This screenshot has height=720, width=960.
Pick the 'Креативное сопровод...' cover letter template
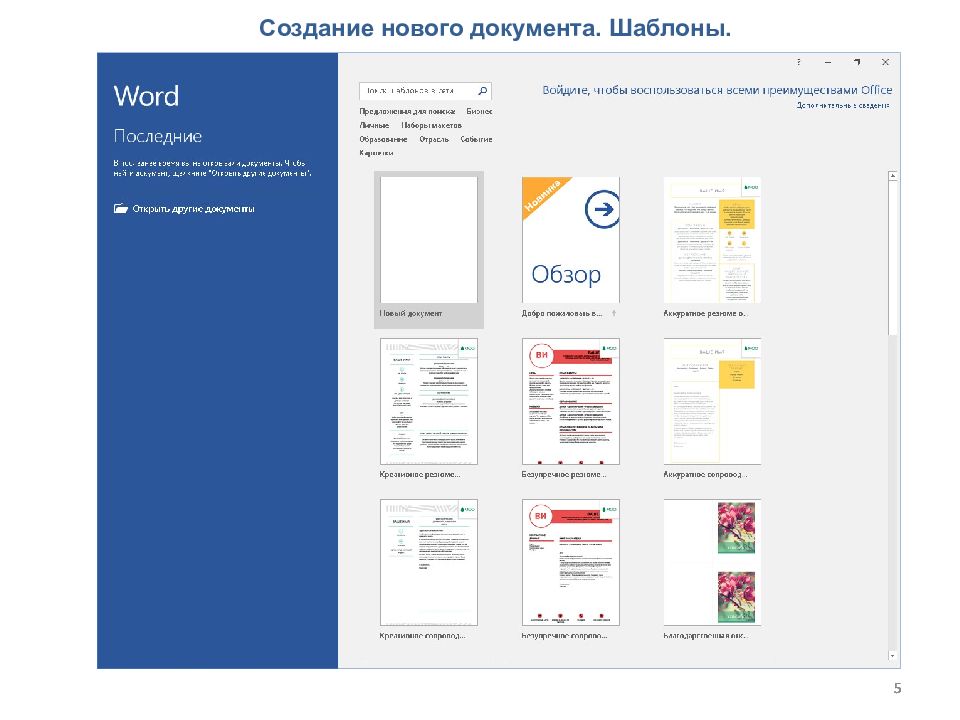pos(429,562)
